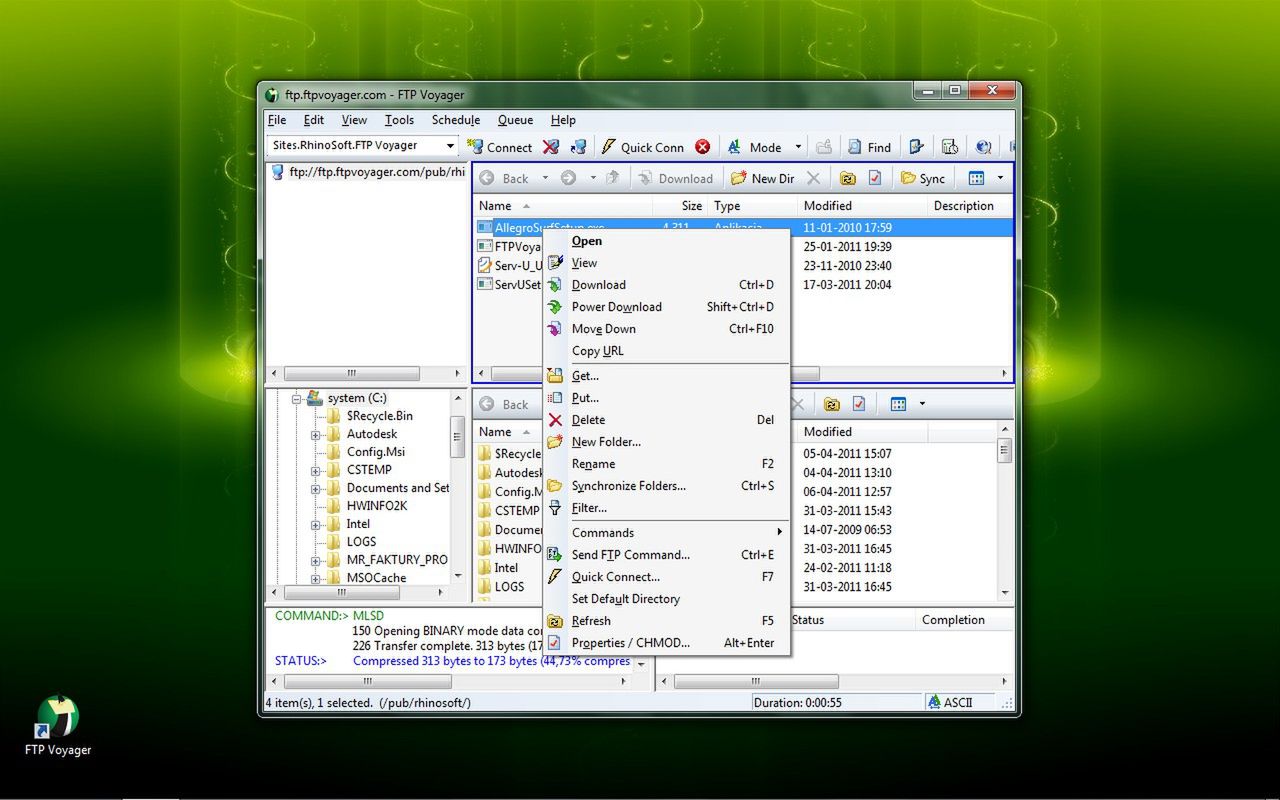
Task: Select Copy URL in context menu
Action: [667, 351]
